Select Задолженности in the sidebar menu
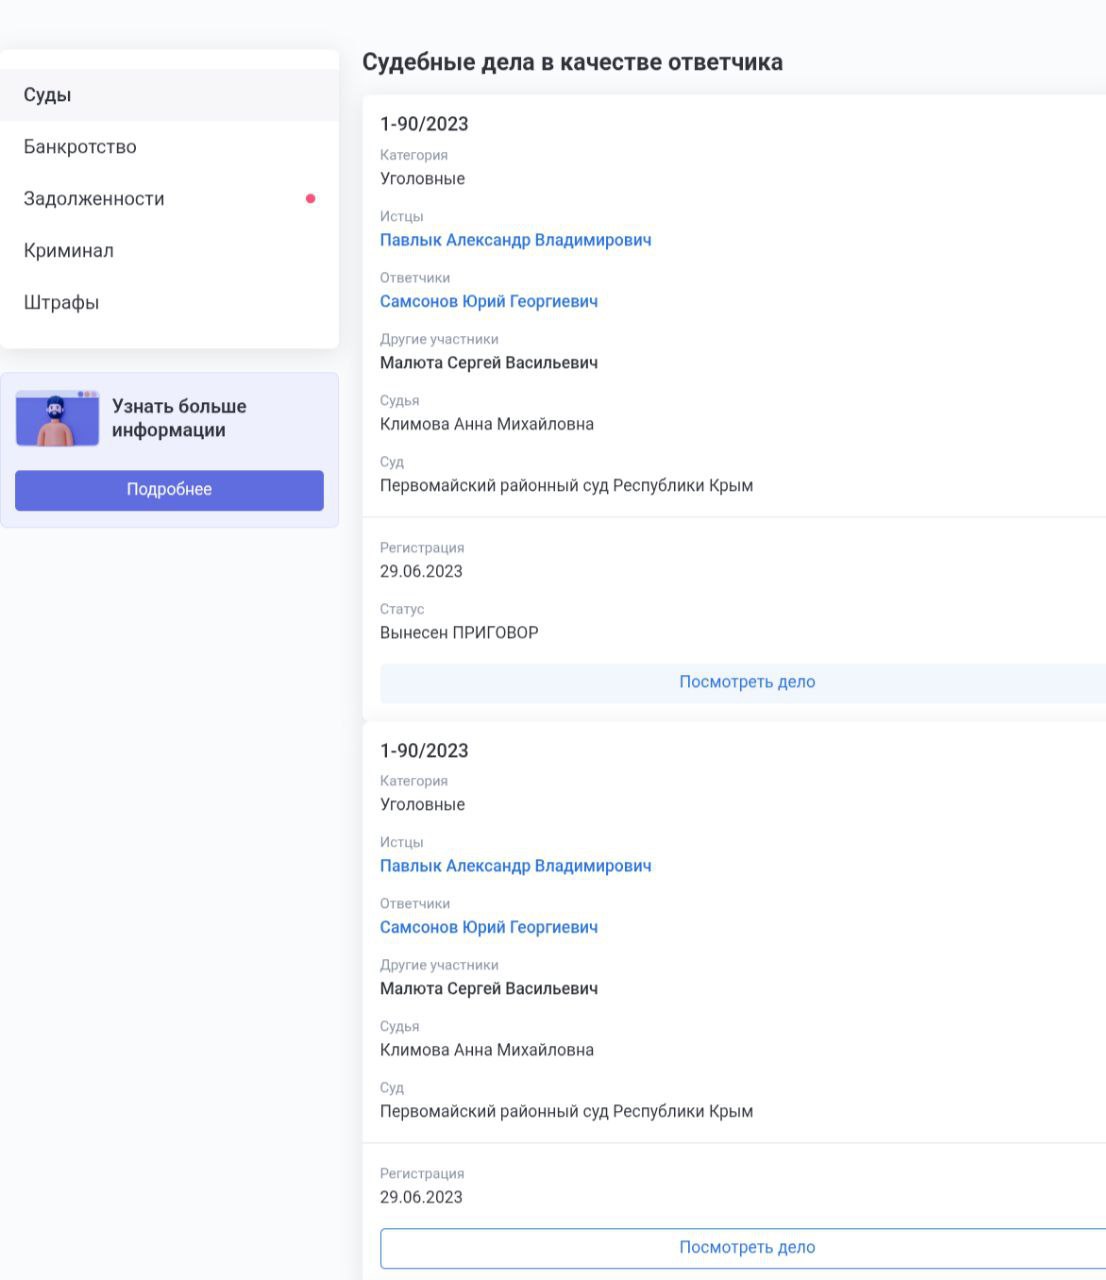1106x1280 pixels. [169, 199]
